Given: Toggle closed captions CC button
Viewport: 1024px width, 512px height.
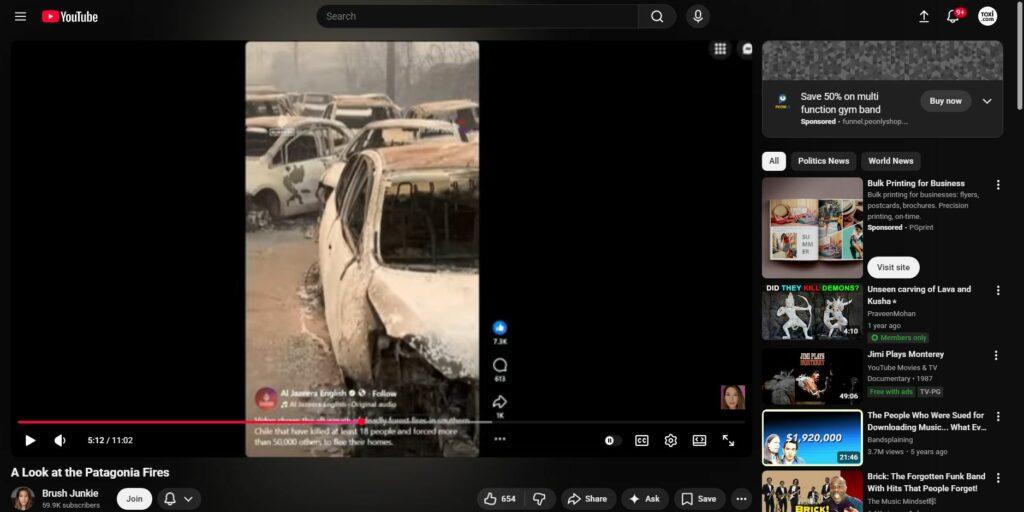Looking at the screenshot, I should [x=641, y=440].
